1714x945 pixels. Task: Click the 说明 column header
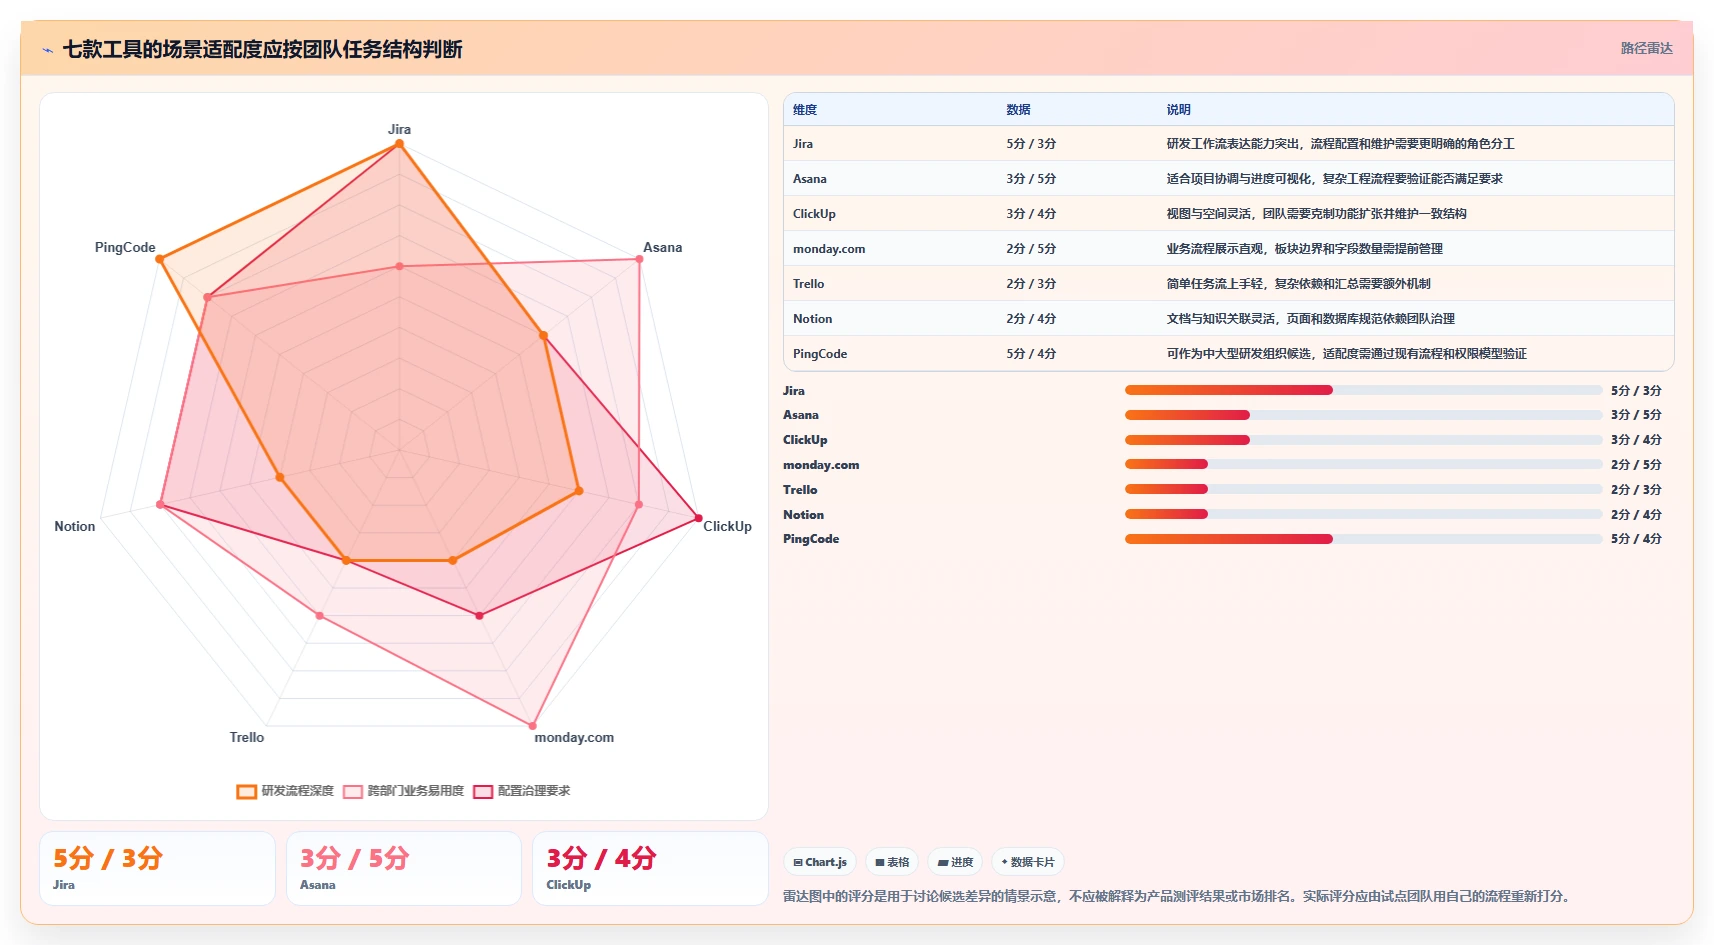click(1178, 110)
